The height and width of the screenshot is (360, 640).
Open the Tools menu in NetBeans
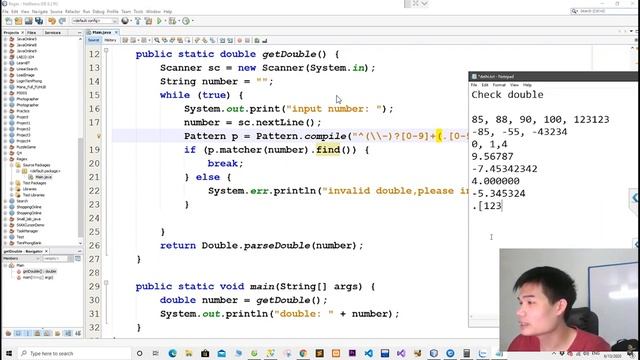[138, 12]
